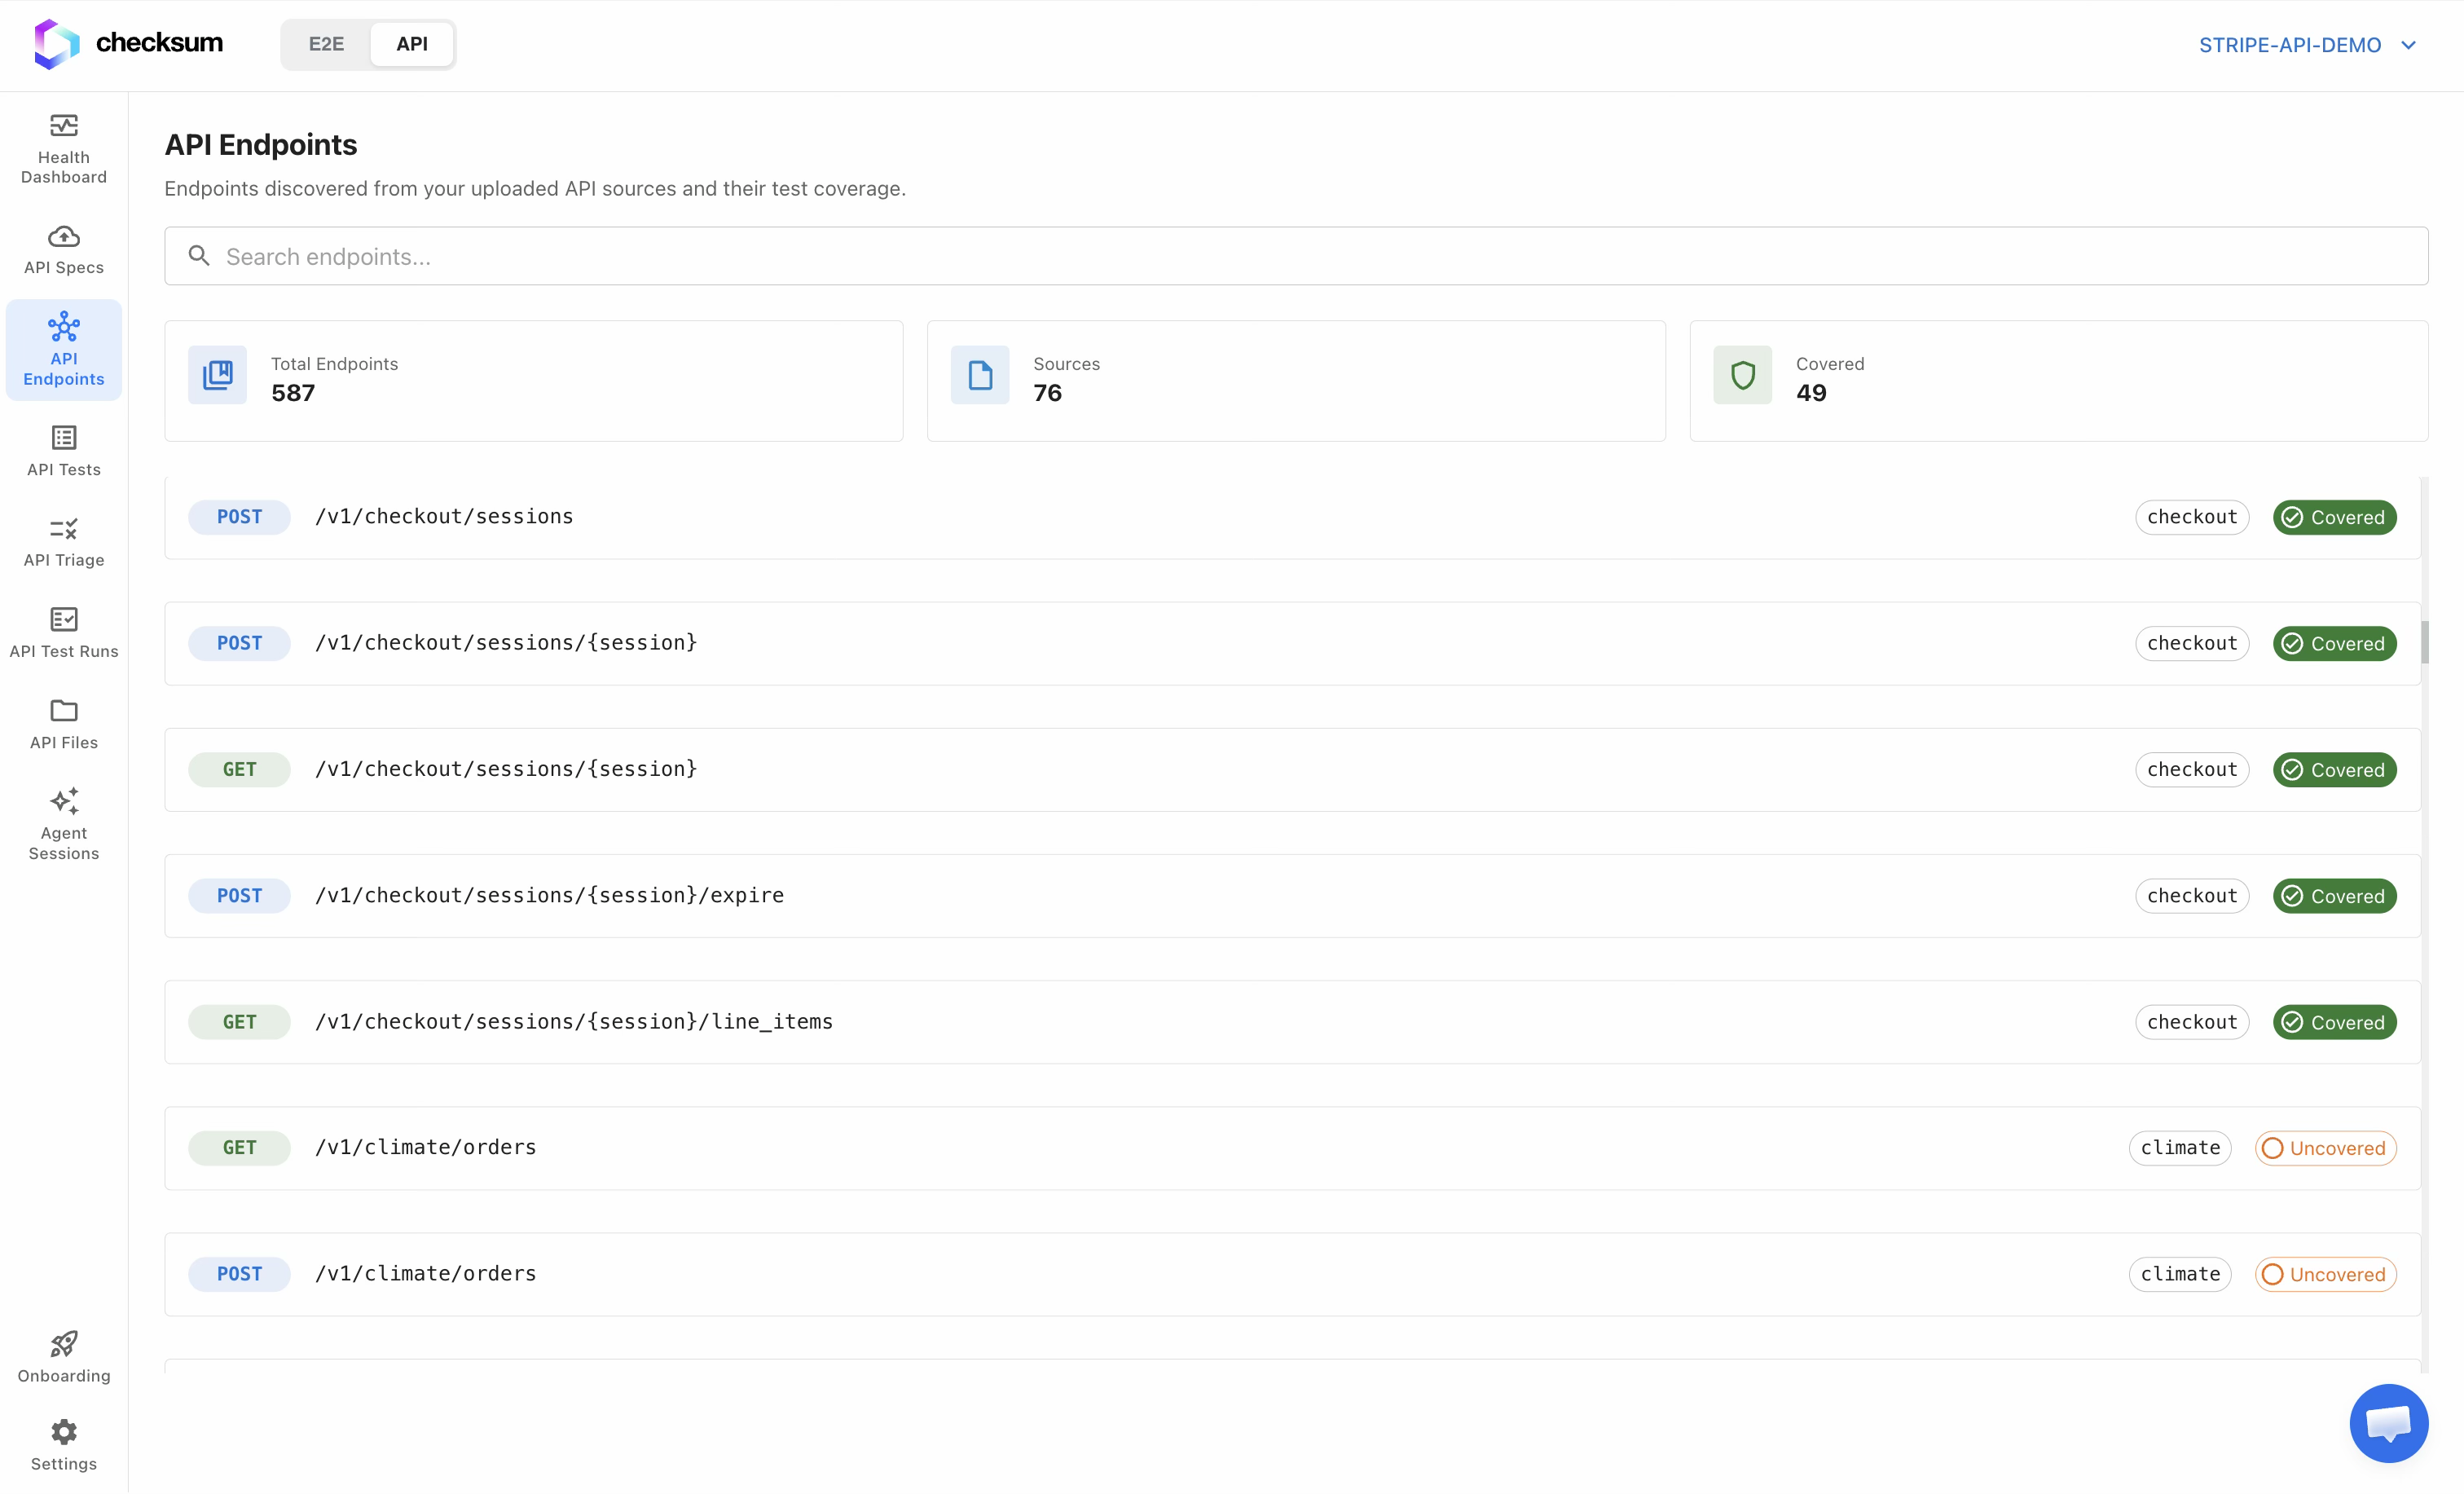
Task: Open the STRIPE-API-DEMO project dropdown
Action: point(2308,45)
